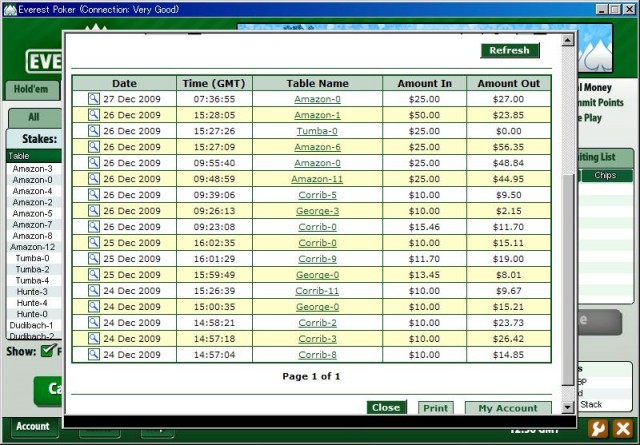Open details icon for 24 Dec 14:57:18 row
The height and width of the screenshot is (445, 640).
coord(93,338)
